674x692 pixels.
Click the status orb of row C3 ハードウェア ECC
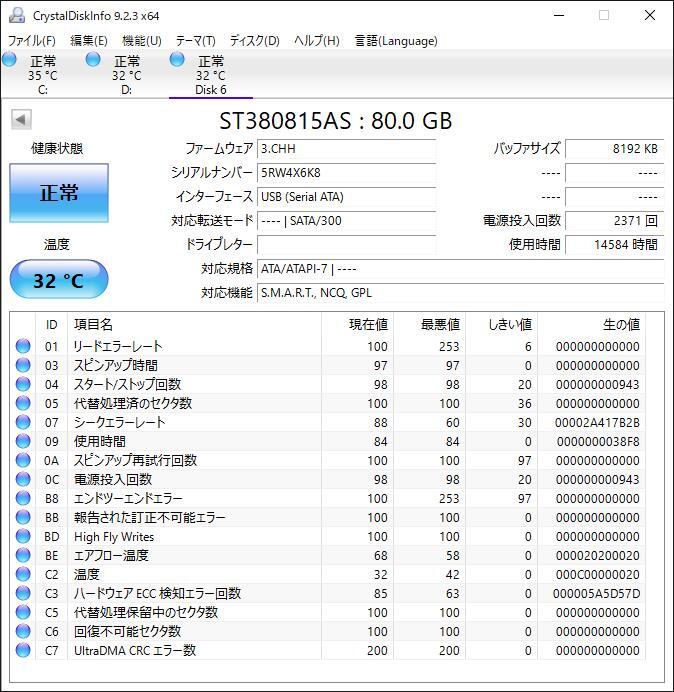tap(23, 593)
